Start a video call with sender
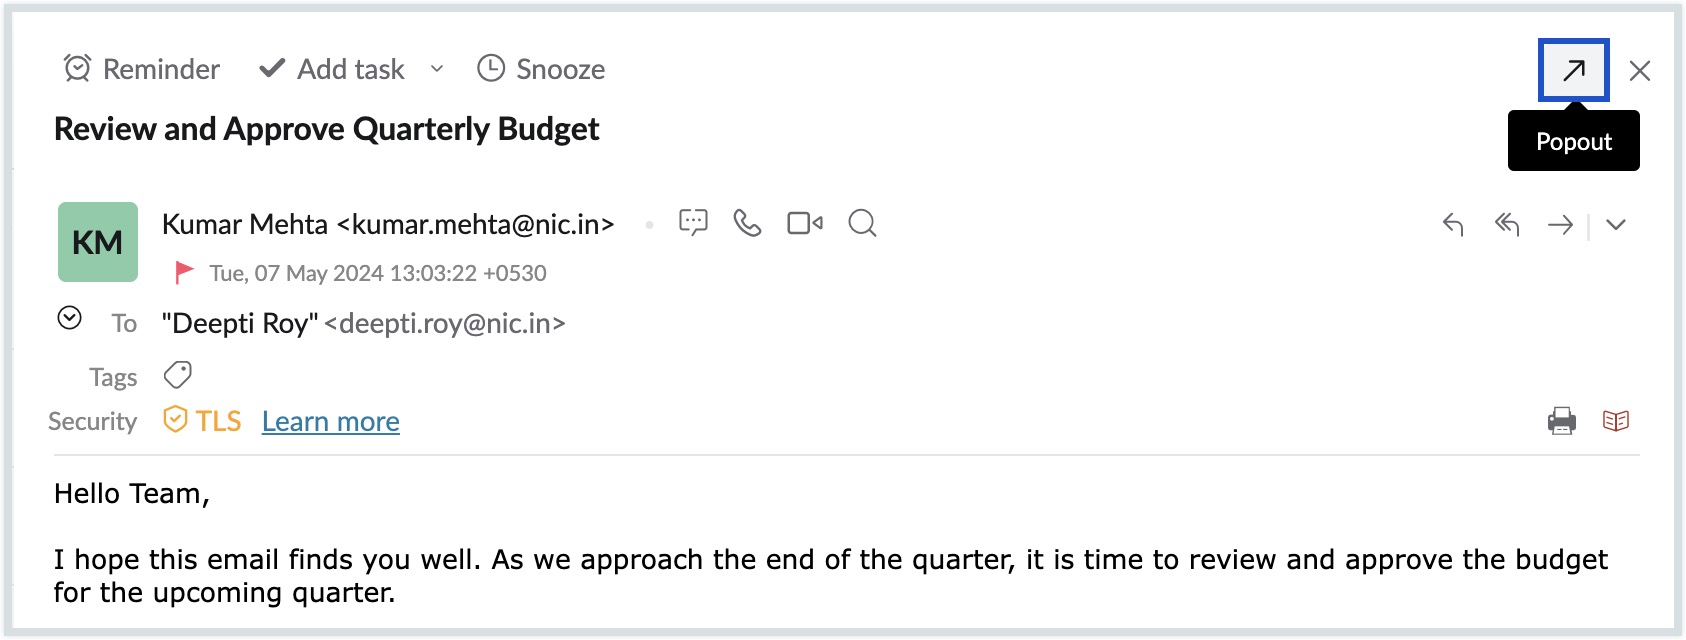 pyautogui.click(x=805, y=223)
